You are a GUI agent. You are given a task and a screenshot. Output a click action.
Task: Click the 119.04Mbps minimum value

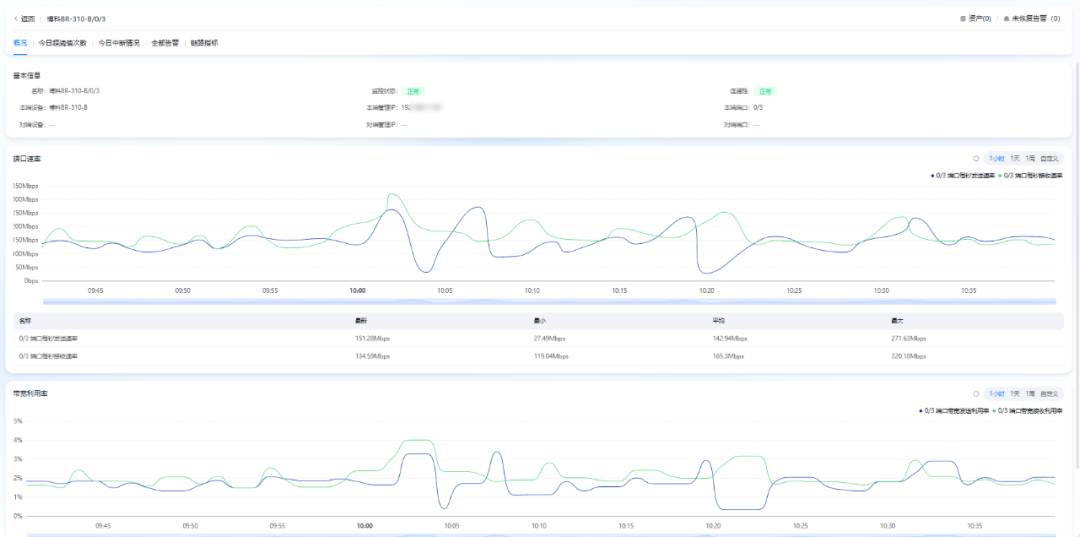(551, 357)
